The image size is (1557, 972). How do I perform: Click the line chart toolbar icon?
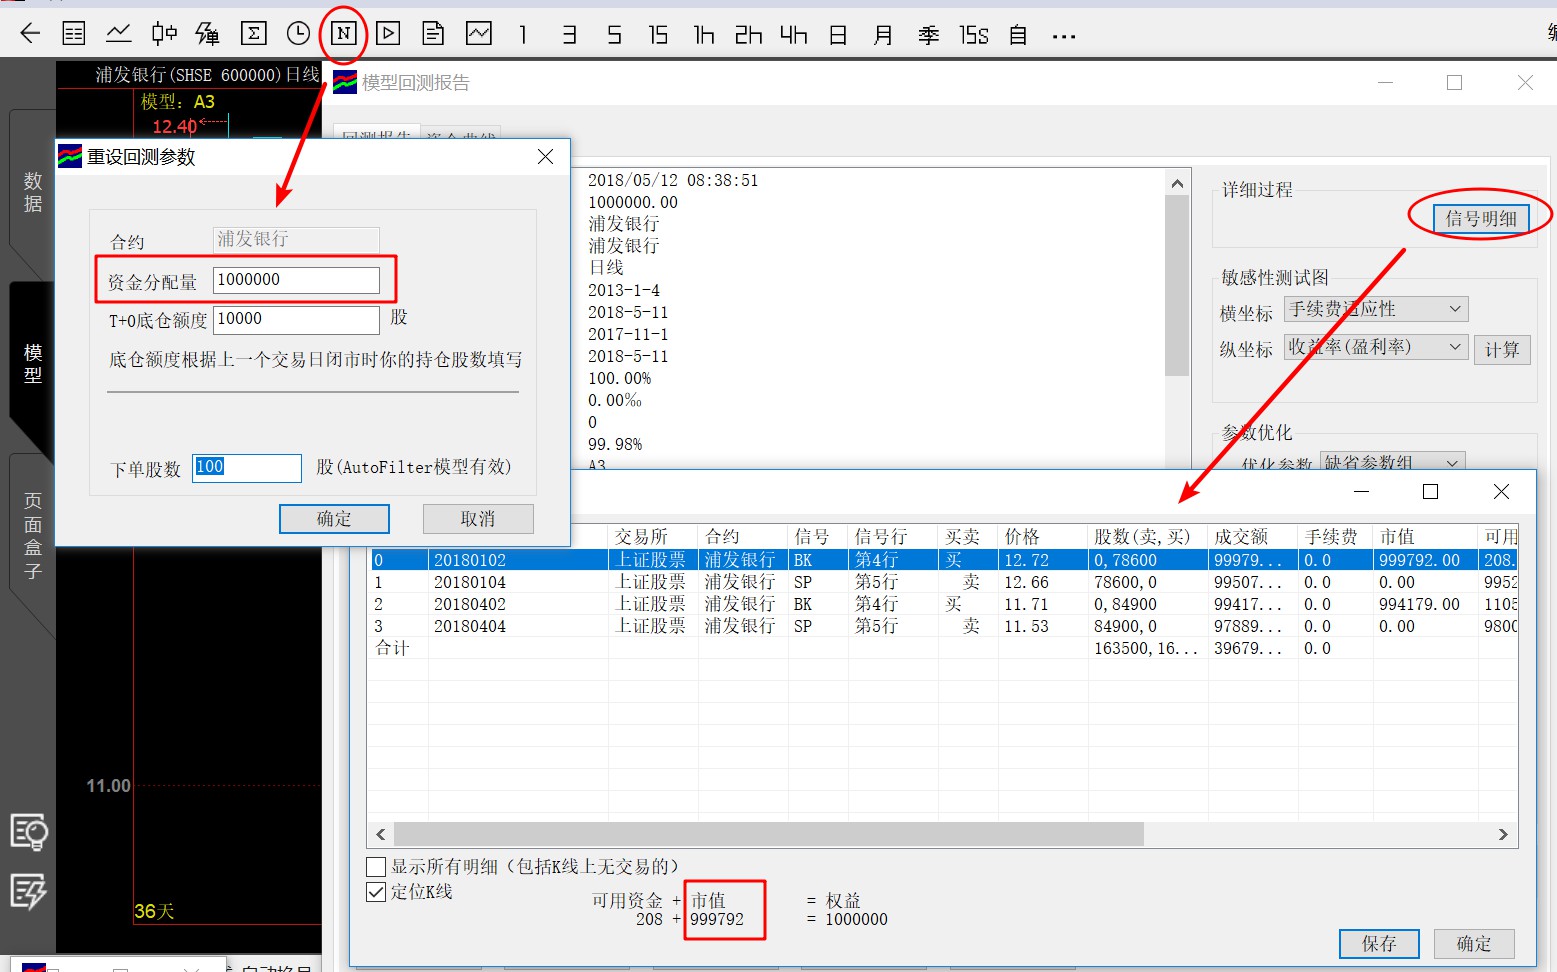pos(119,34)
